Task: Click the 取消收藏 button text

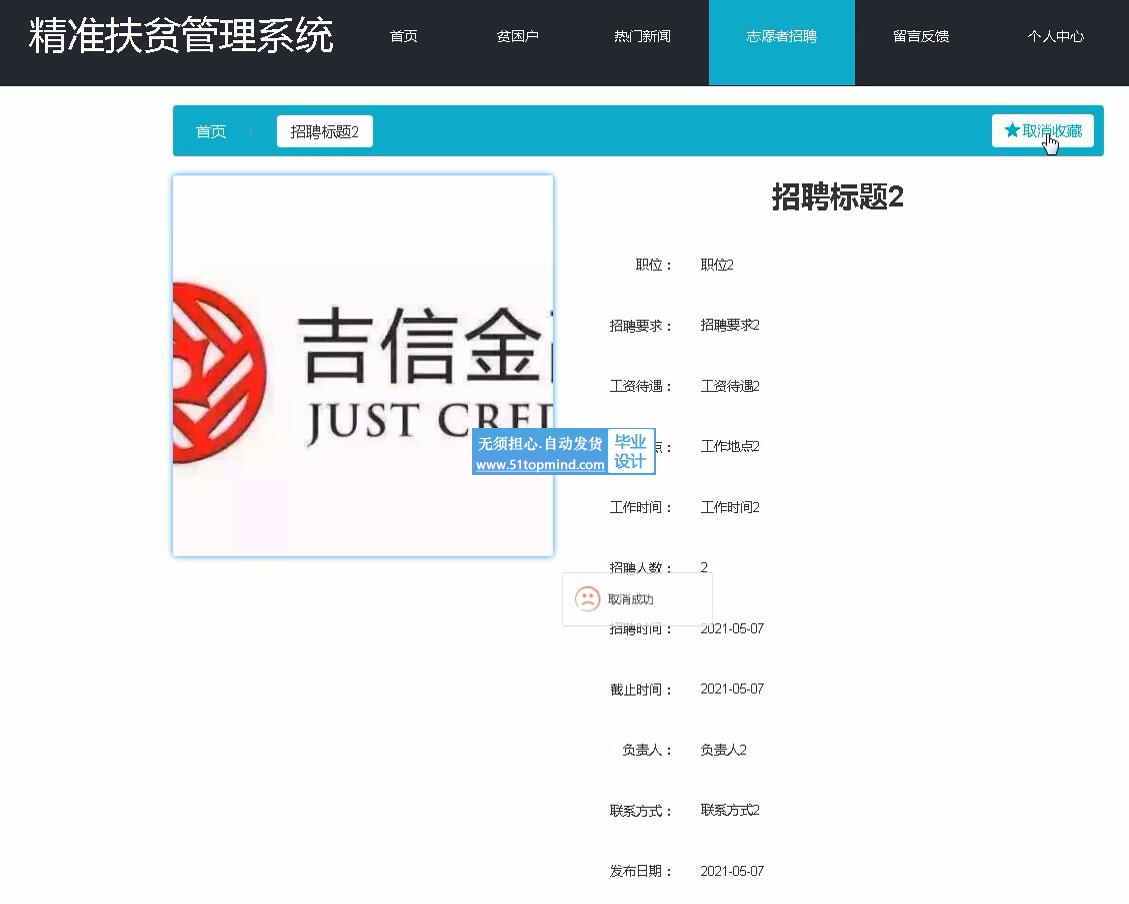Action: [1052, 130]
